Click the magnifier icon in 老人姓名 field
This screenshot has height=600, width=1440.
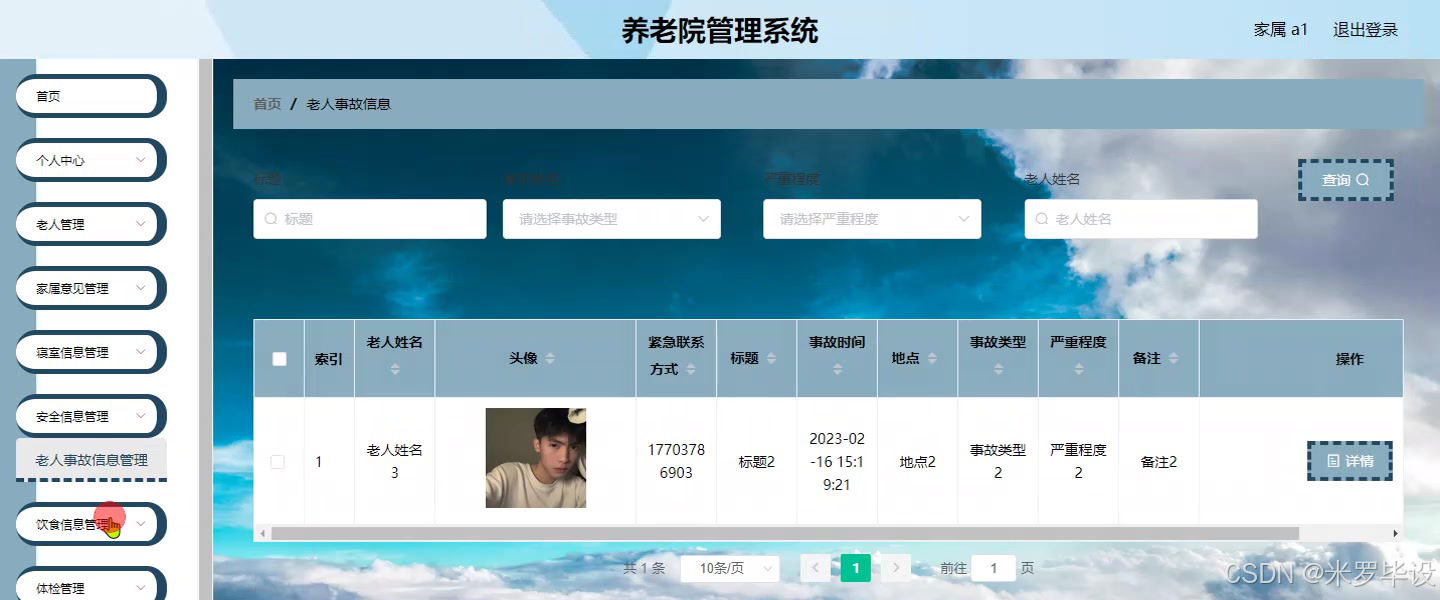1041,218
